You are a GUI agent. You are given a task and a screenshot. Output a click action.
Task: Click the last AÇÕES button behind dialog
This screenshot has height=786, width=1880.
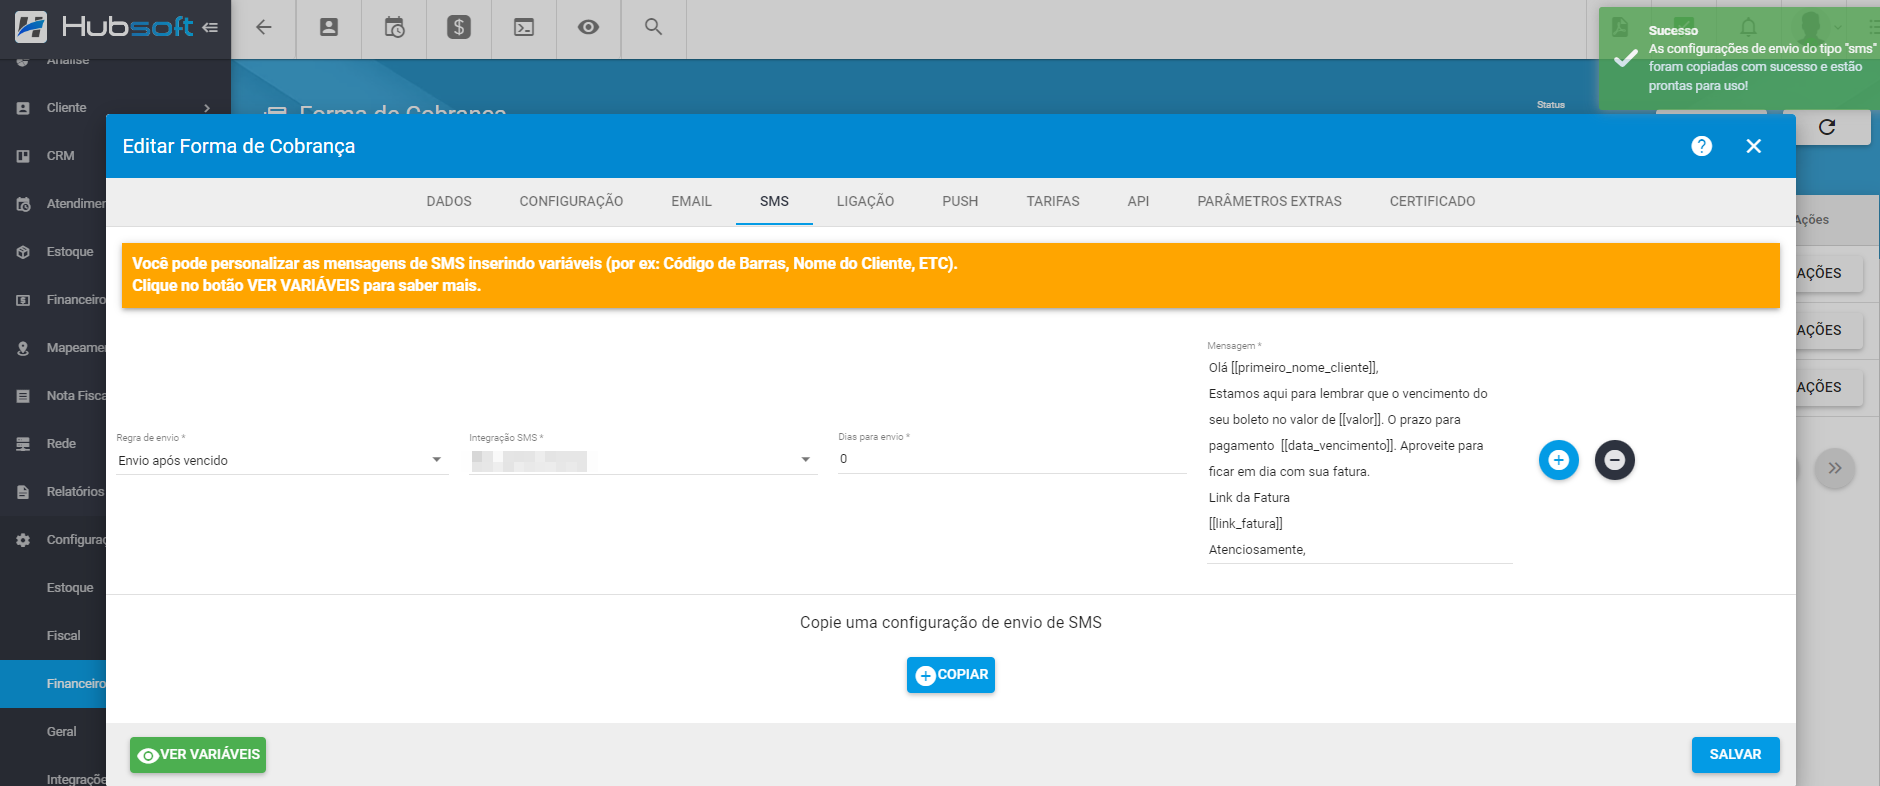[x=1829, y=387]
